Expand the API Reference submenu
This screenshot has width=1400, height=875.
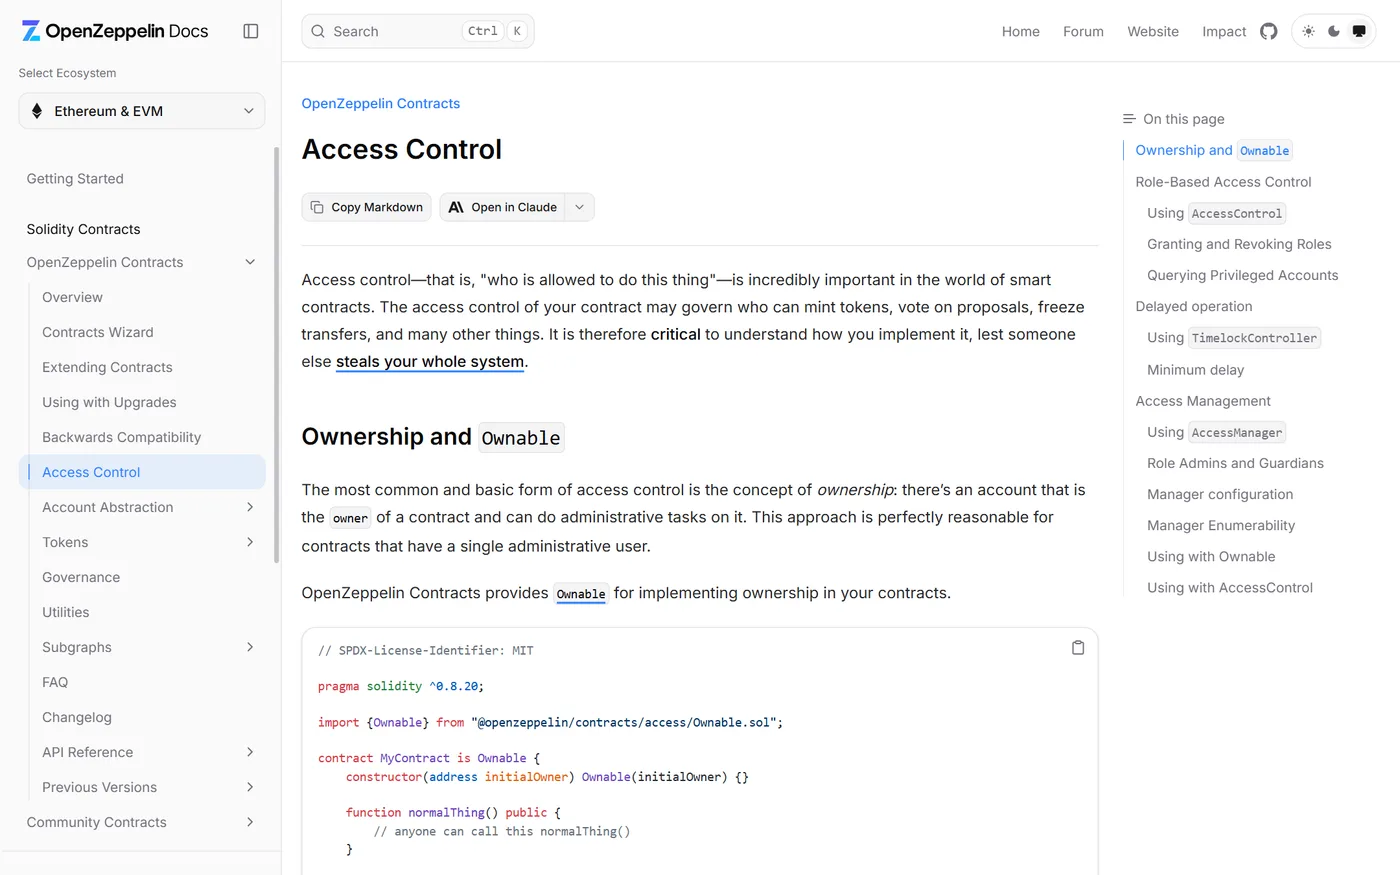(x=250, y=752)
